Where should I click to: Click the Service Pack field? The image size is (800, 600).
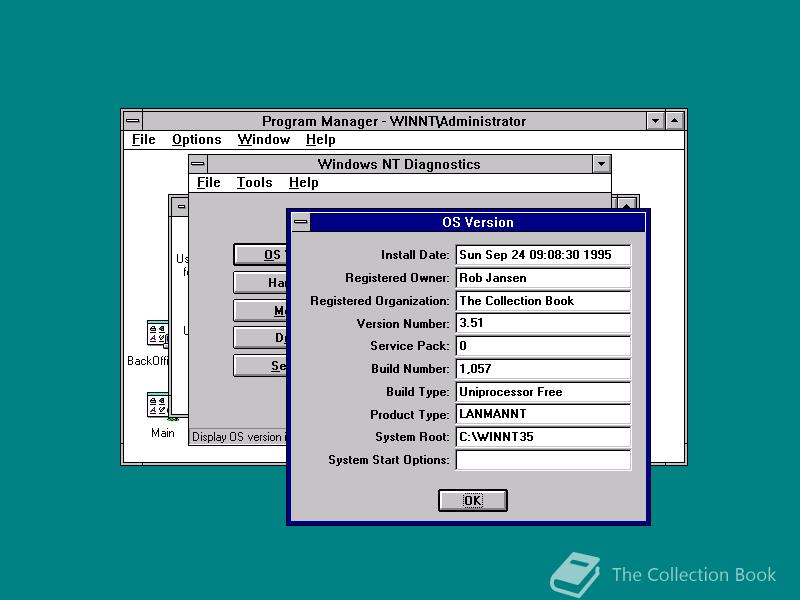click(x=543, y=346)
